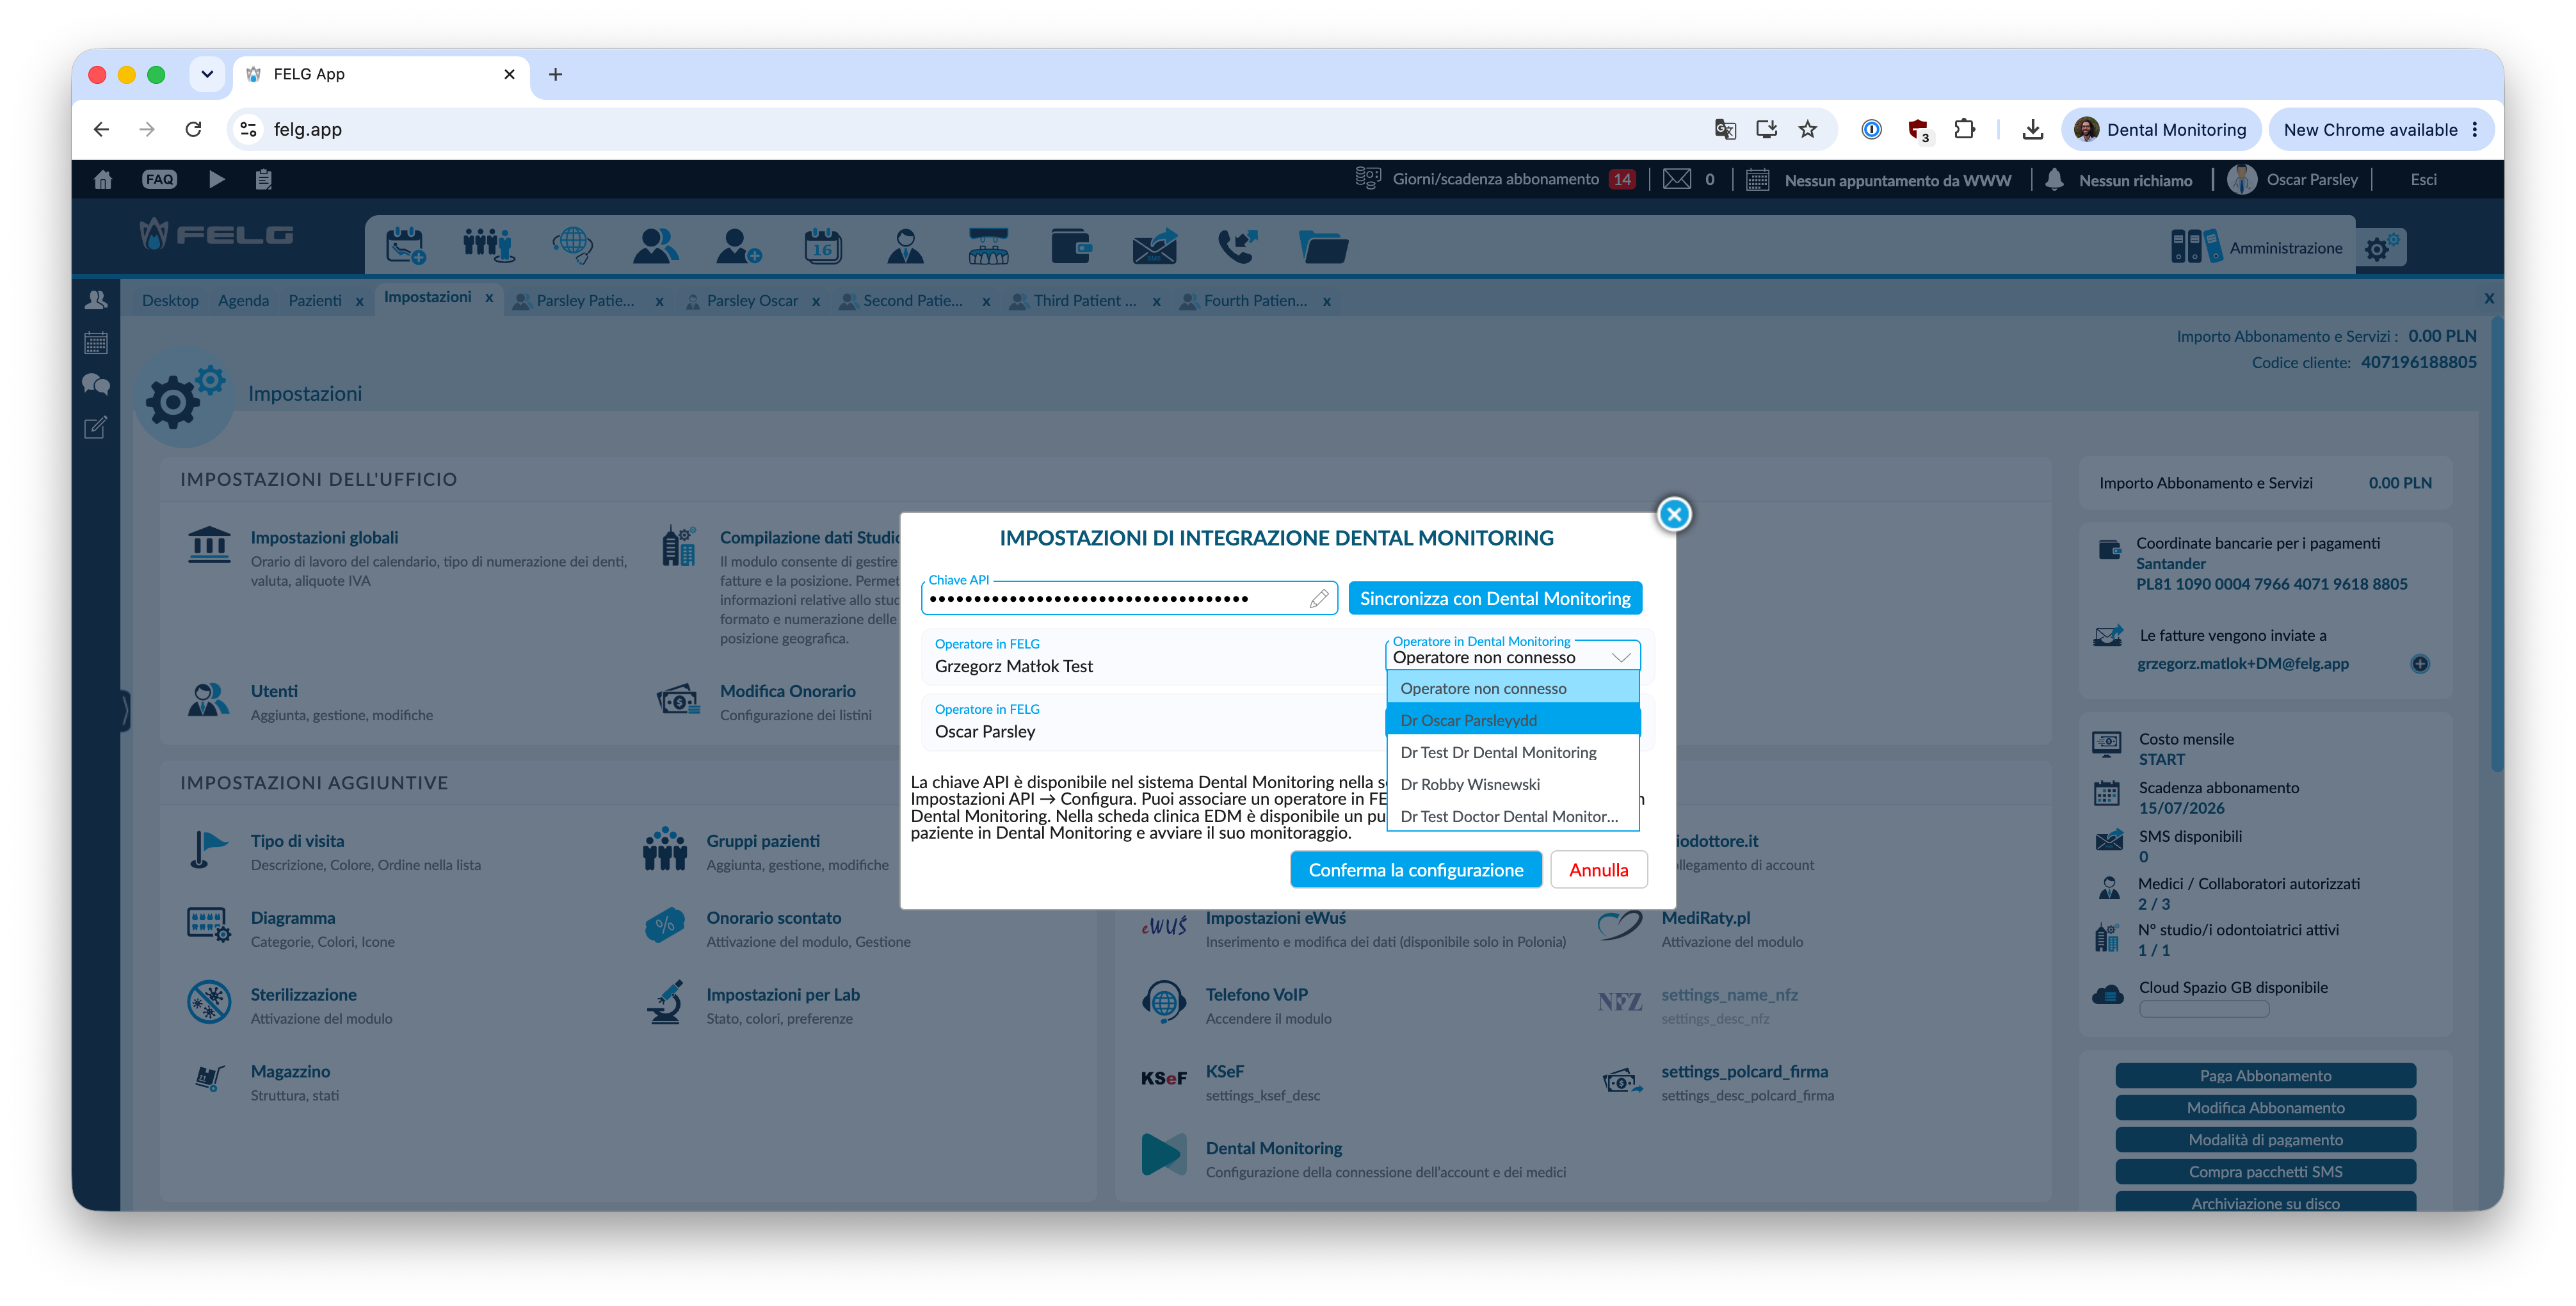The image size is (2576, 1306).
Task: Click Esci to log out
Action: point(2423,179)
